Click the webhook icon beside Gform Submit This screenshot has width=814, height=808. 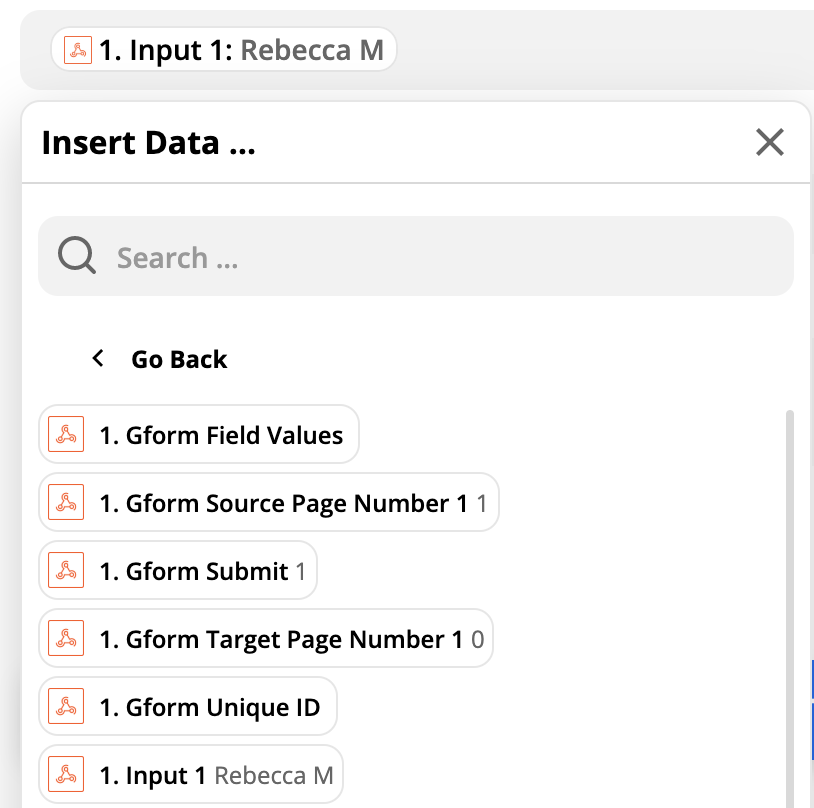click(x=66, y=570)
